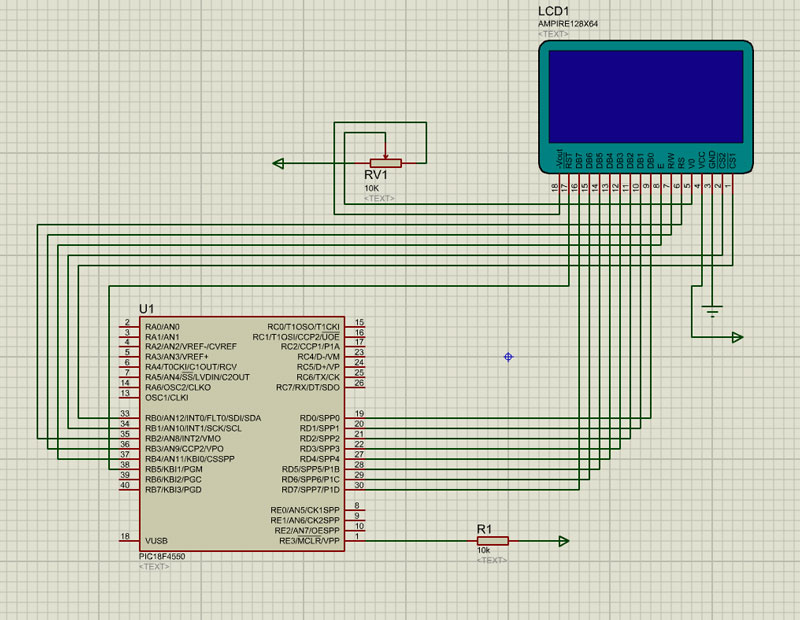Image resolution: width=800 pixels, height=620 pixels.
Task: Click pin RA1/AN1 on U1
Action: pyautogui.click(x=162, y=337)
